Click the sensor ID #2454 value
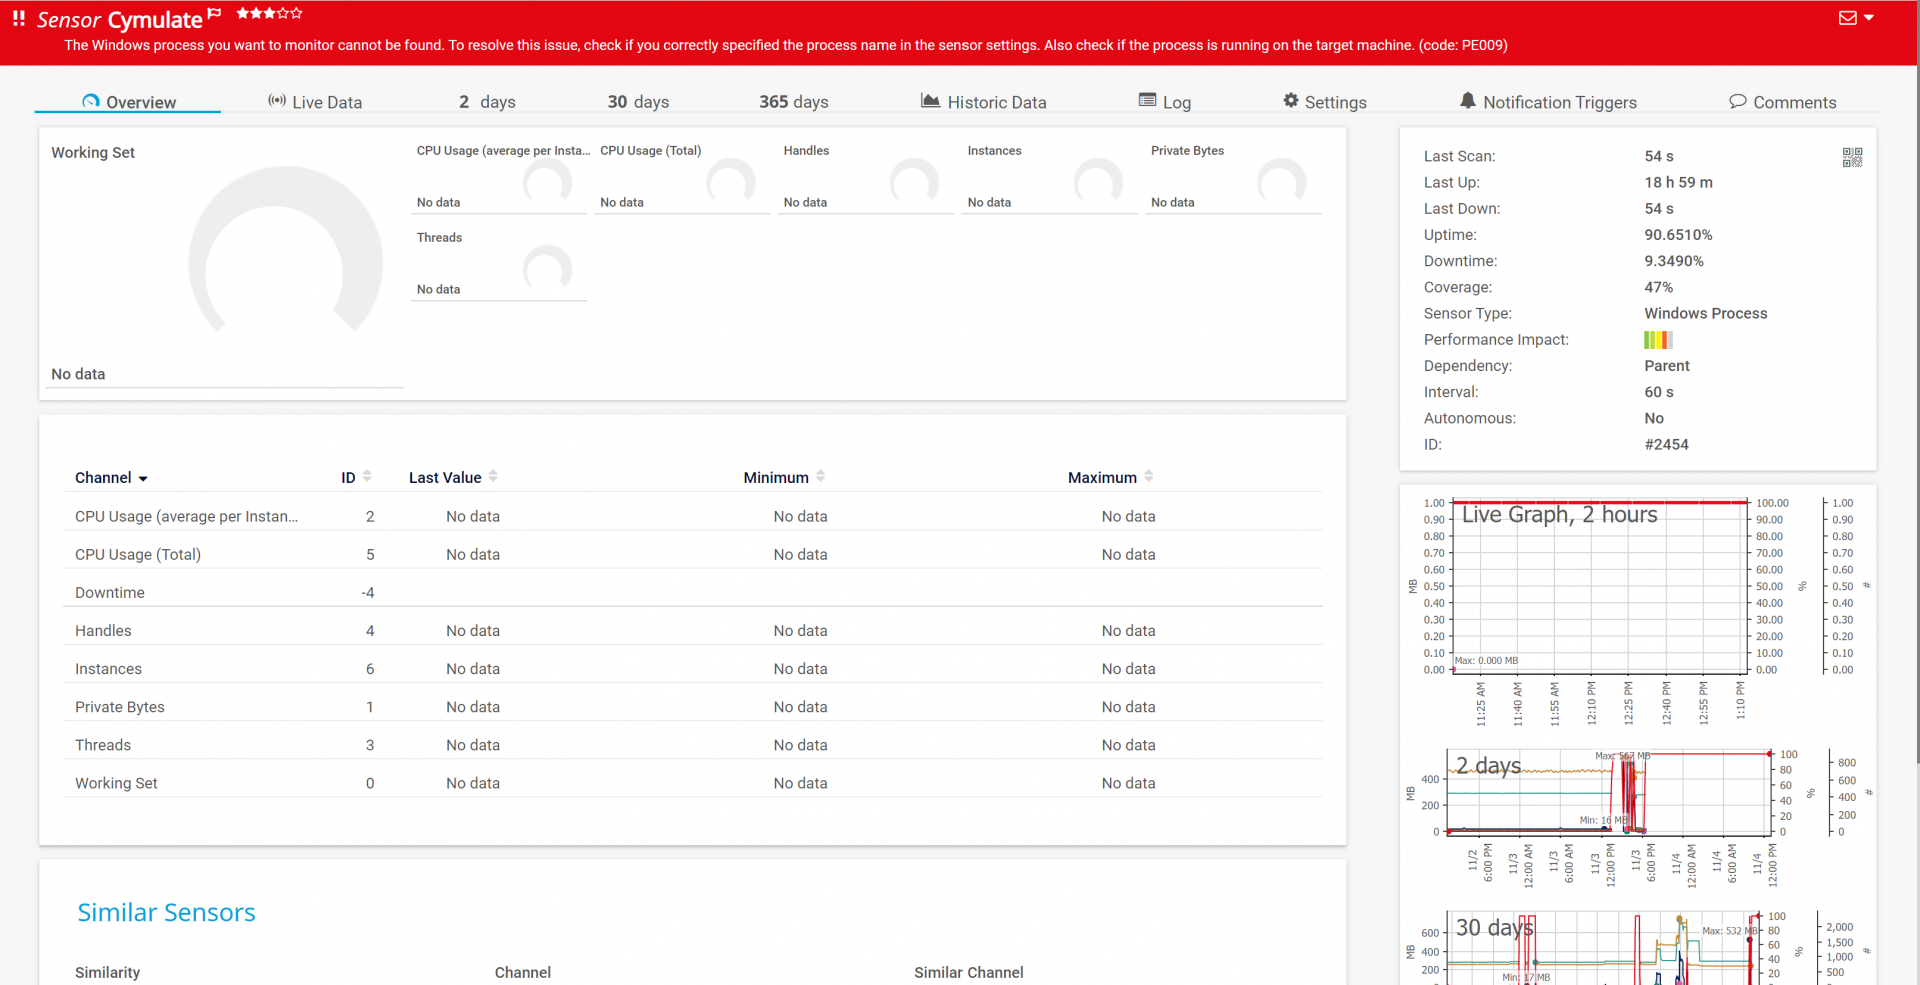 (x=1666, y=444)
